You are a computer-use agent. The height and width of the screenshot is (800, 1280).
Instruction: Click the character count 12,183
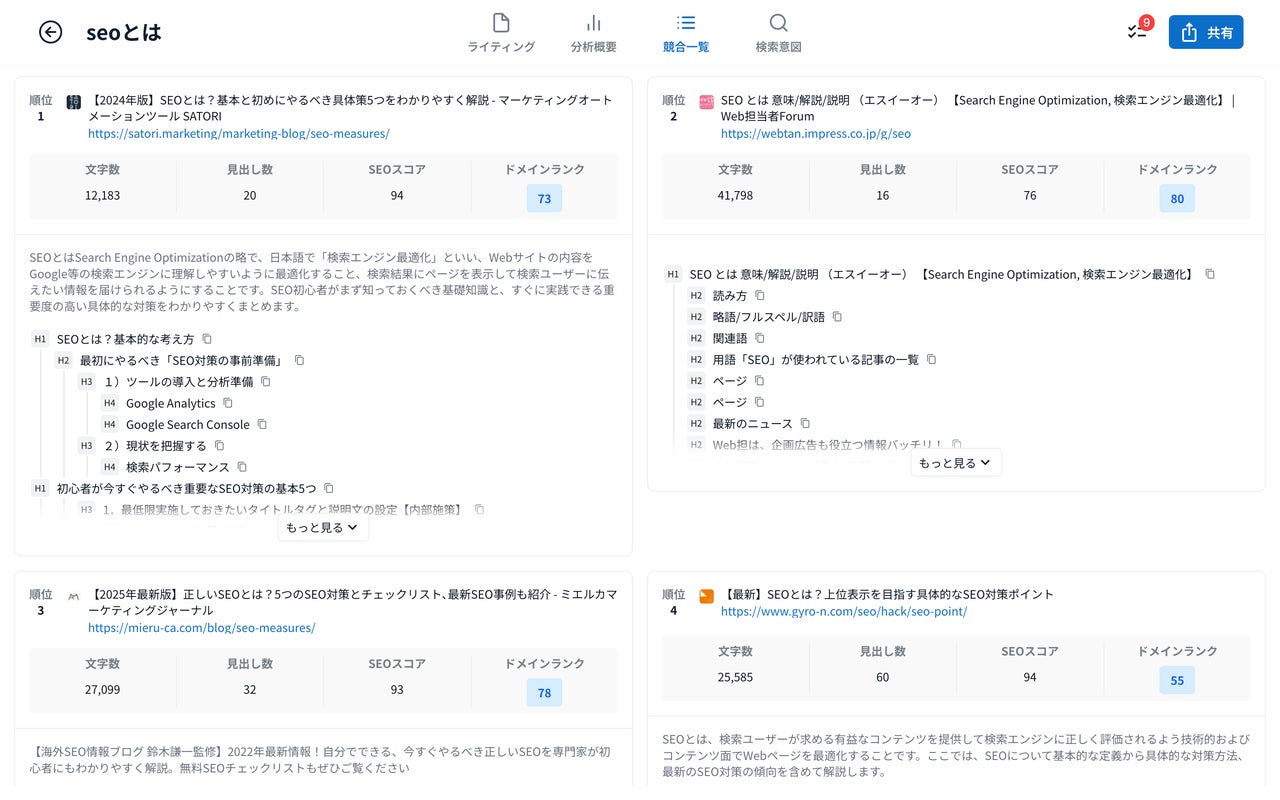click(x=102, y=196)
